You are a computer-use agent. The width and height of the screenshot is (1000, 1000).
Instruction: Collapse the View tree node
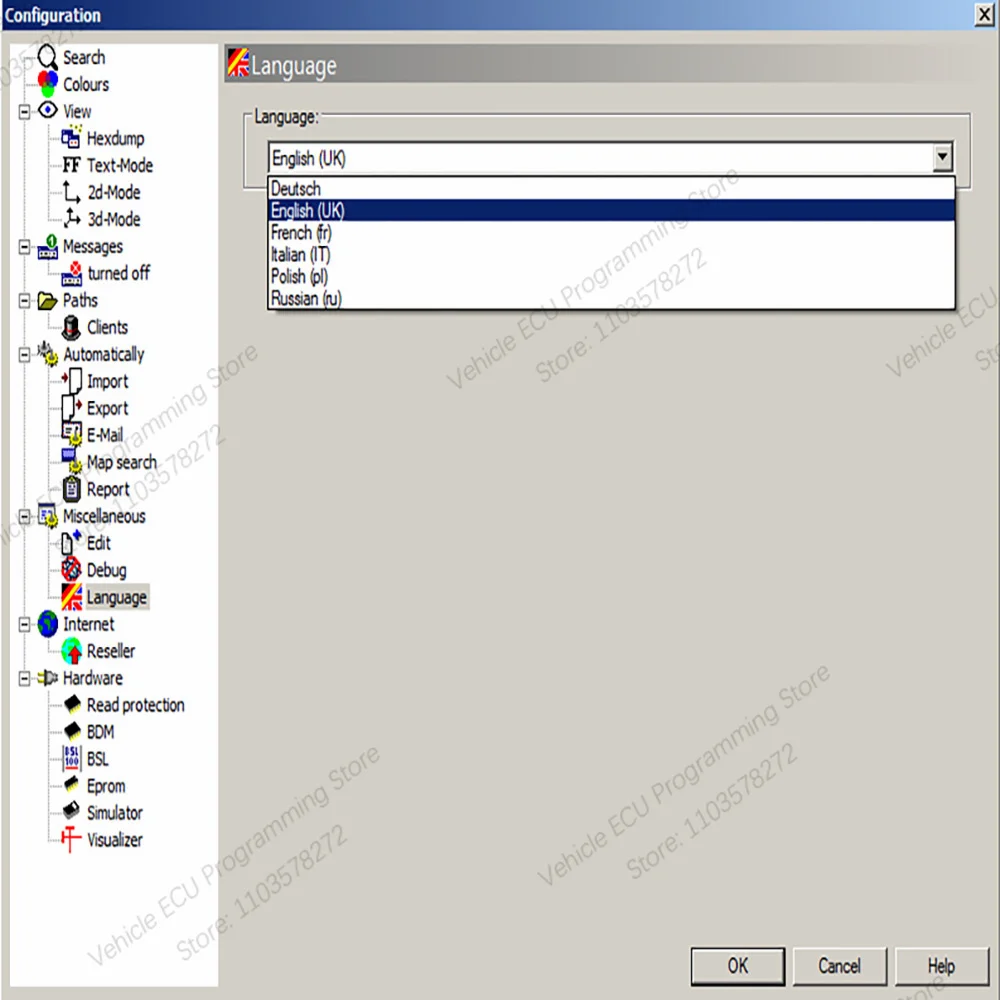point(24,112)
